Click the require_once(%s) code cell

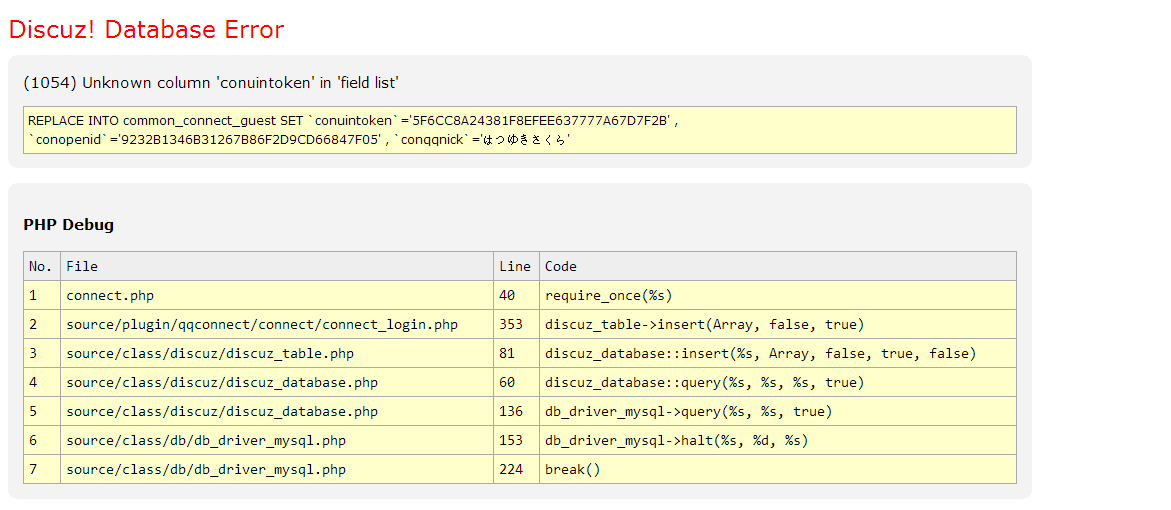click(609, 295)
